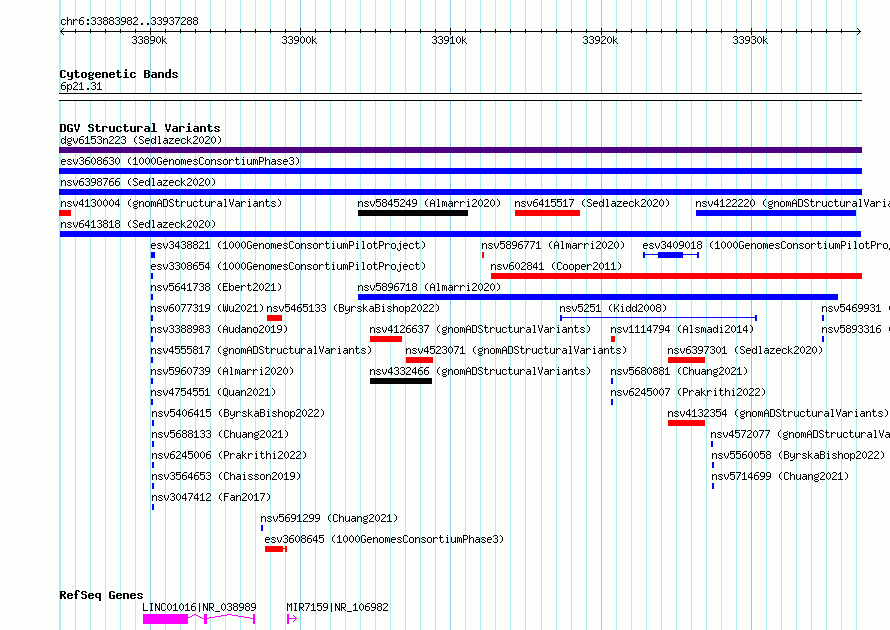Screen dimensions: 890x630
Task: Open the nsv4555817 gnomADStructuralVariants label
Action: 261,350
